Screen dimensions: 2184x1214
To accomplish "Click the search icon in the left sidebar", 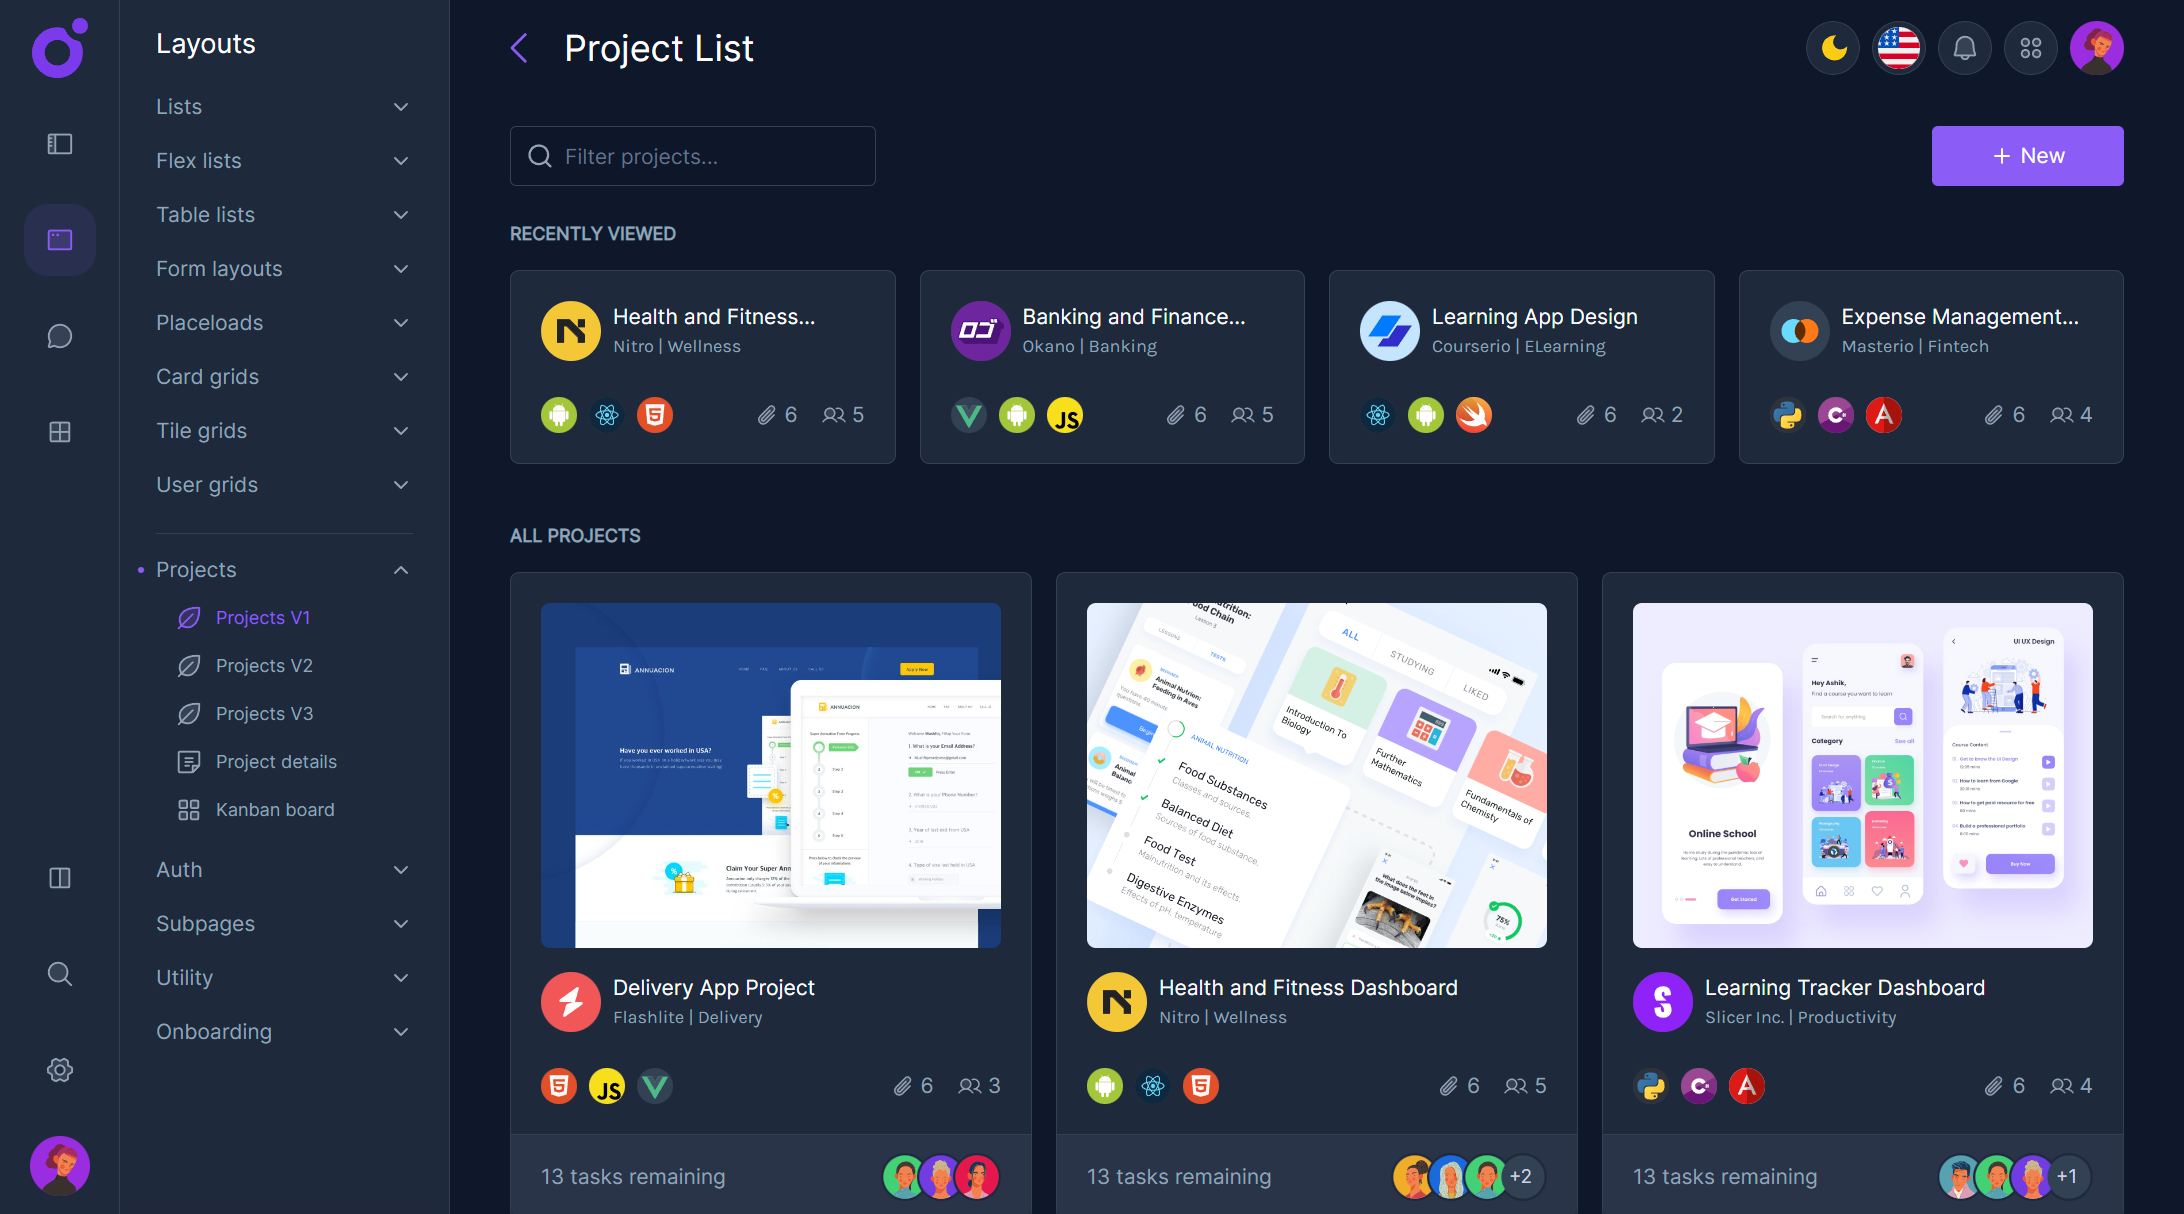I will (x=59, y=974).
